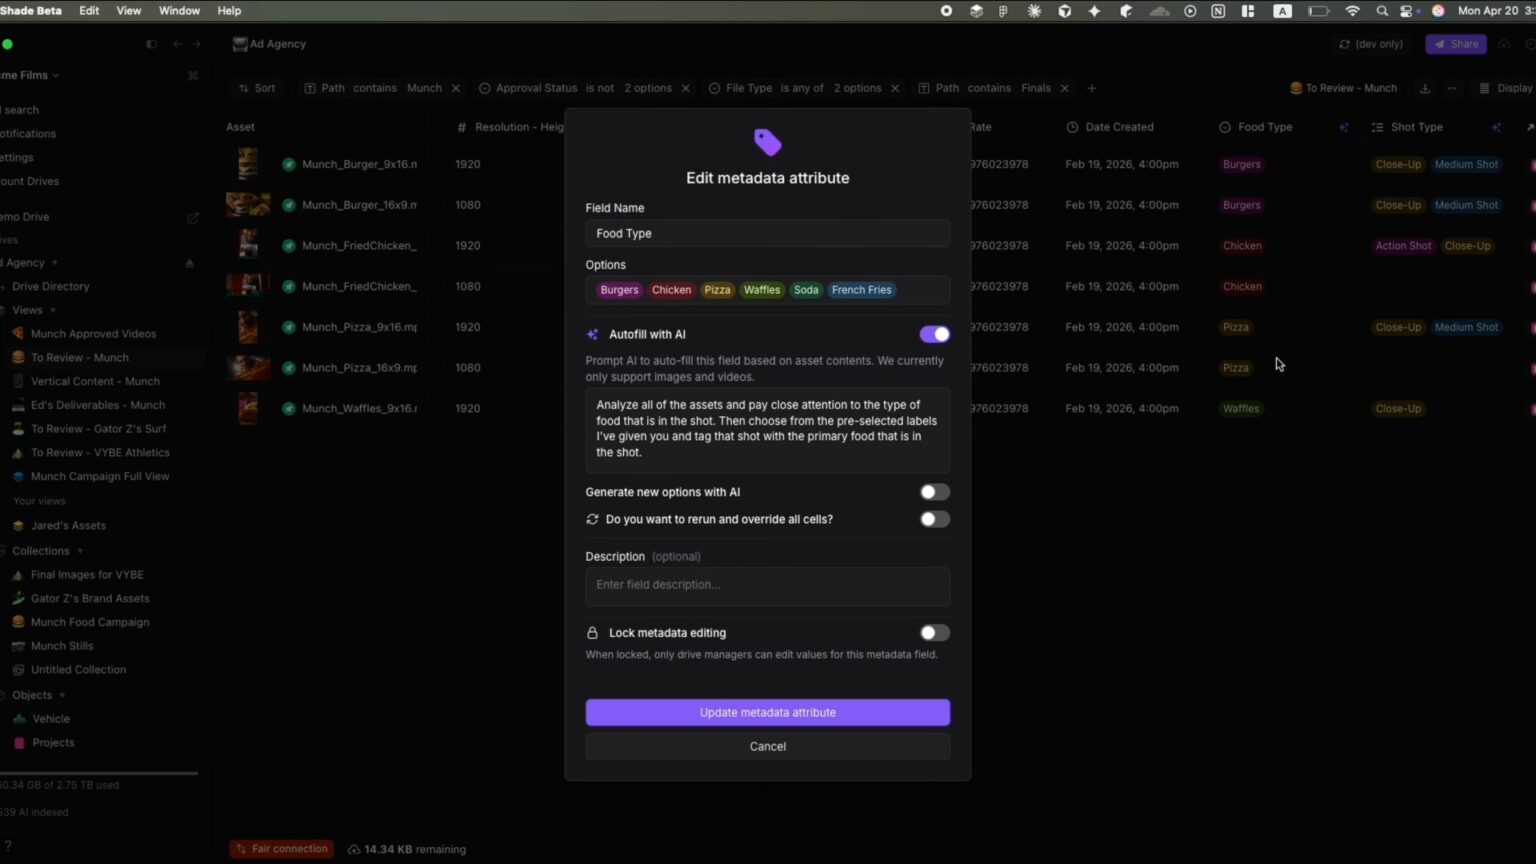Collapse the Collections section chevron
The height and width of the screenshot is (864, 1536).
80,551
